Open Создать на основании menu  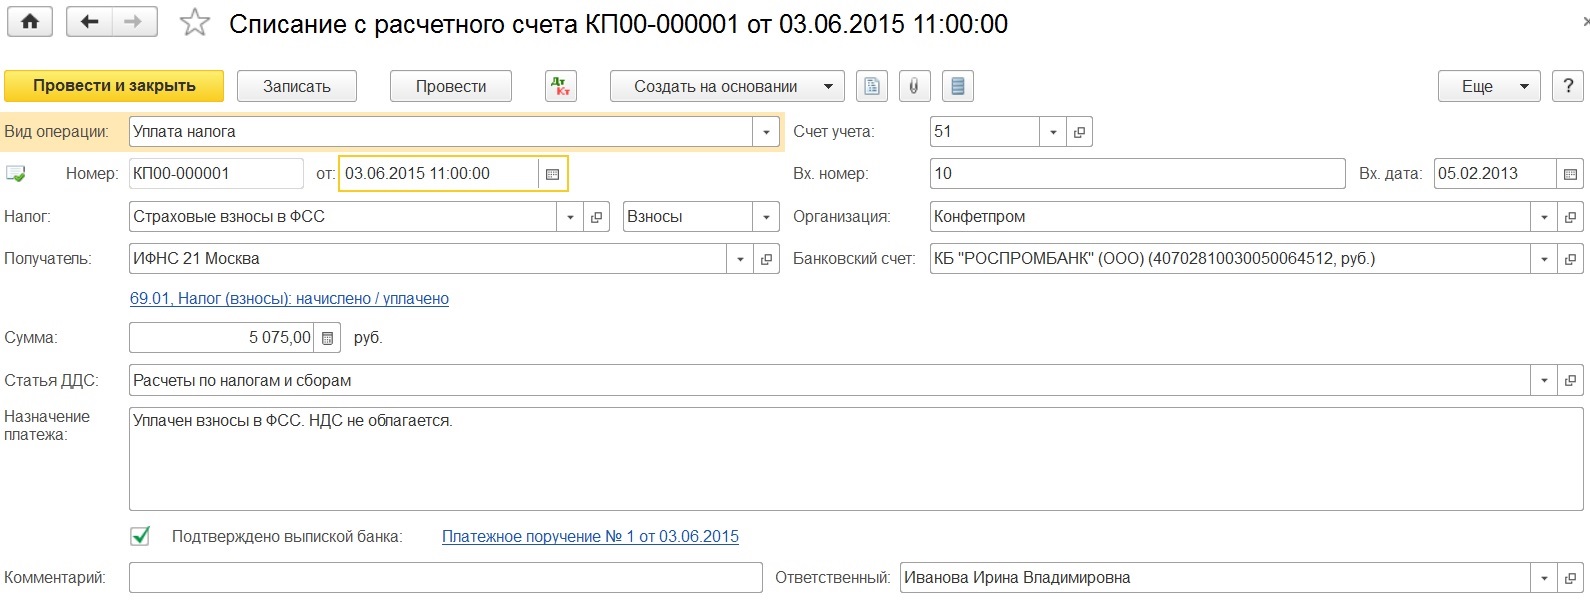726,86
